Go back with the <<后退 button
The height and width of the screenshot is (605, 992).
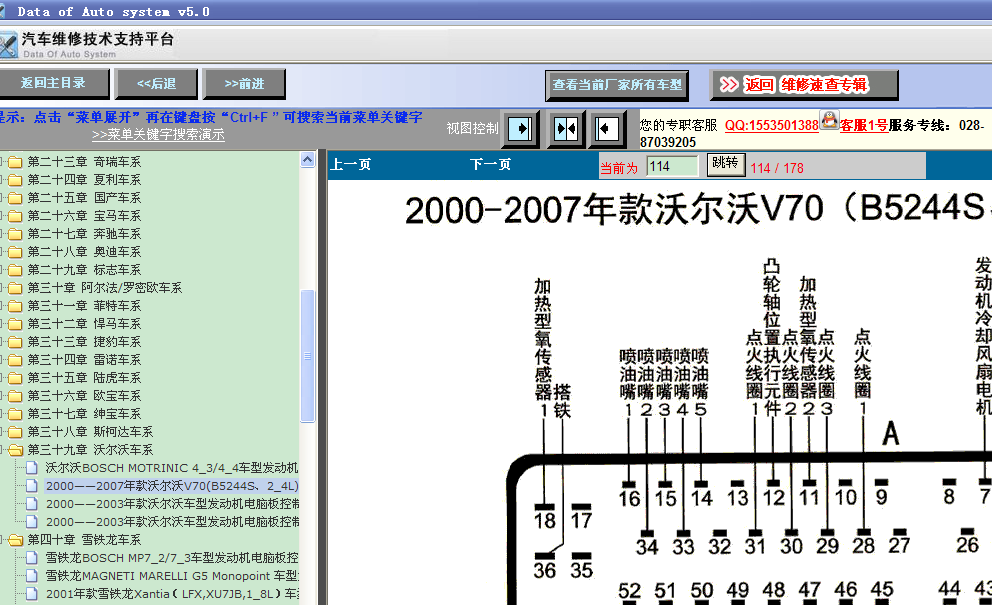[156, 84]
